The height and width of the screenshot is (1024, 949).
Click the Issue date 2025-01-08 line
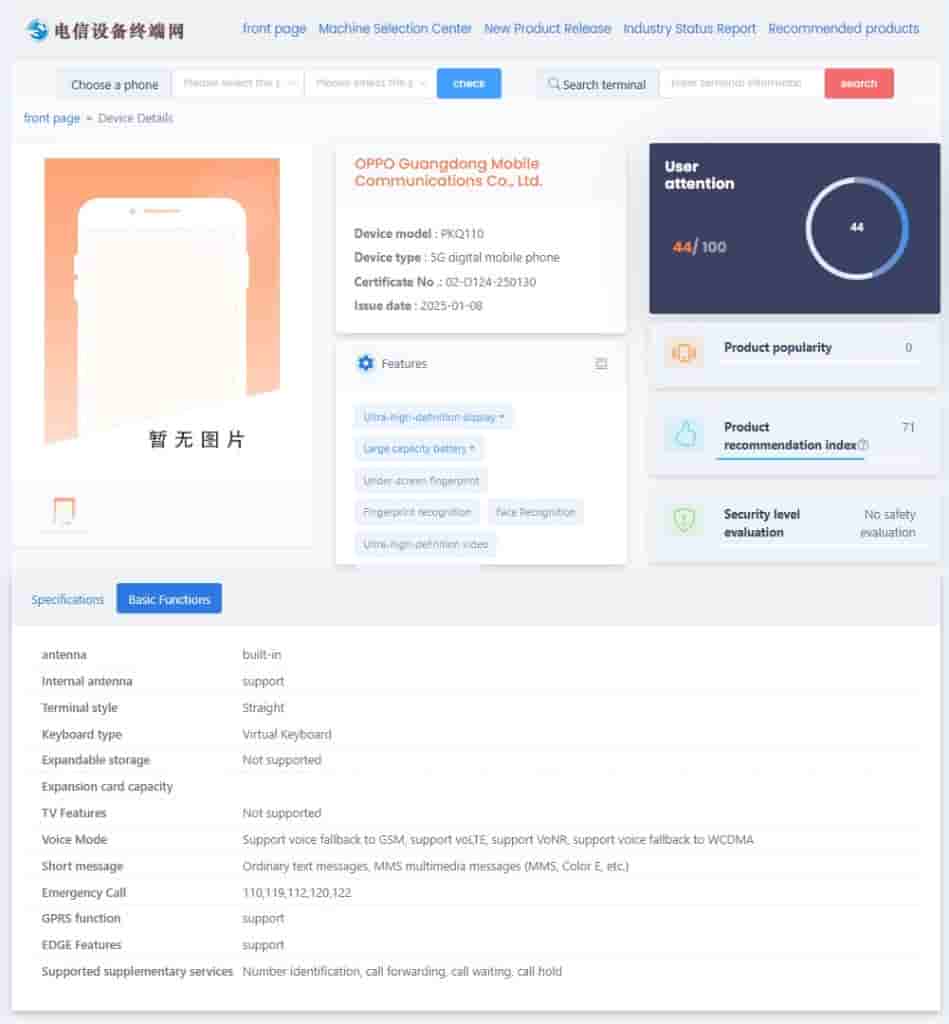click(x=418, y=306)
